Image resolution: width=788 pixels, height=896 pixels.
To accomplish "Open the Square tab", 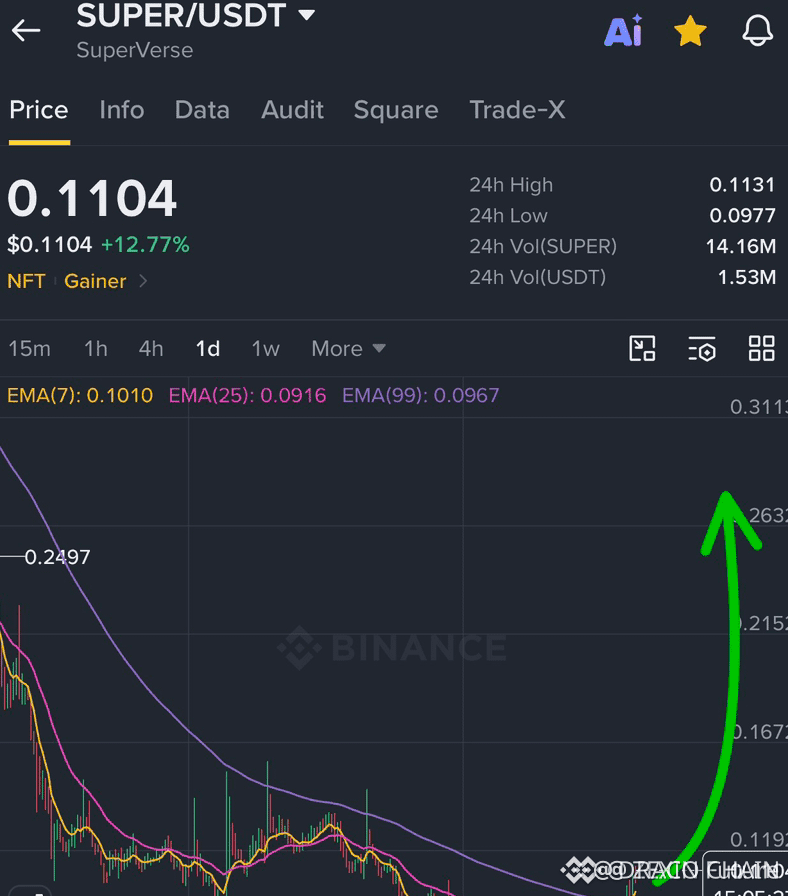I will coord(396,110).
